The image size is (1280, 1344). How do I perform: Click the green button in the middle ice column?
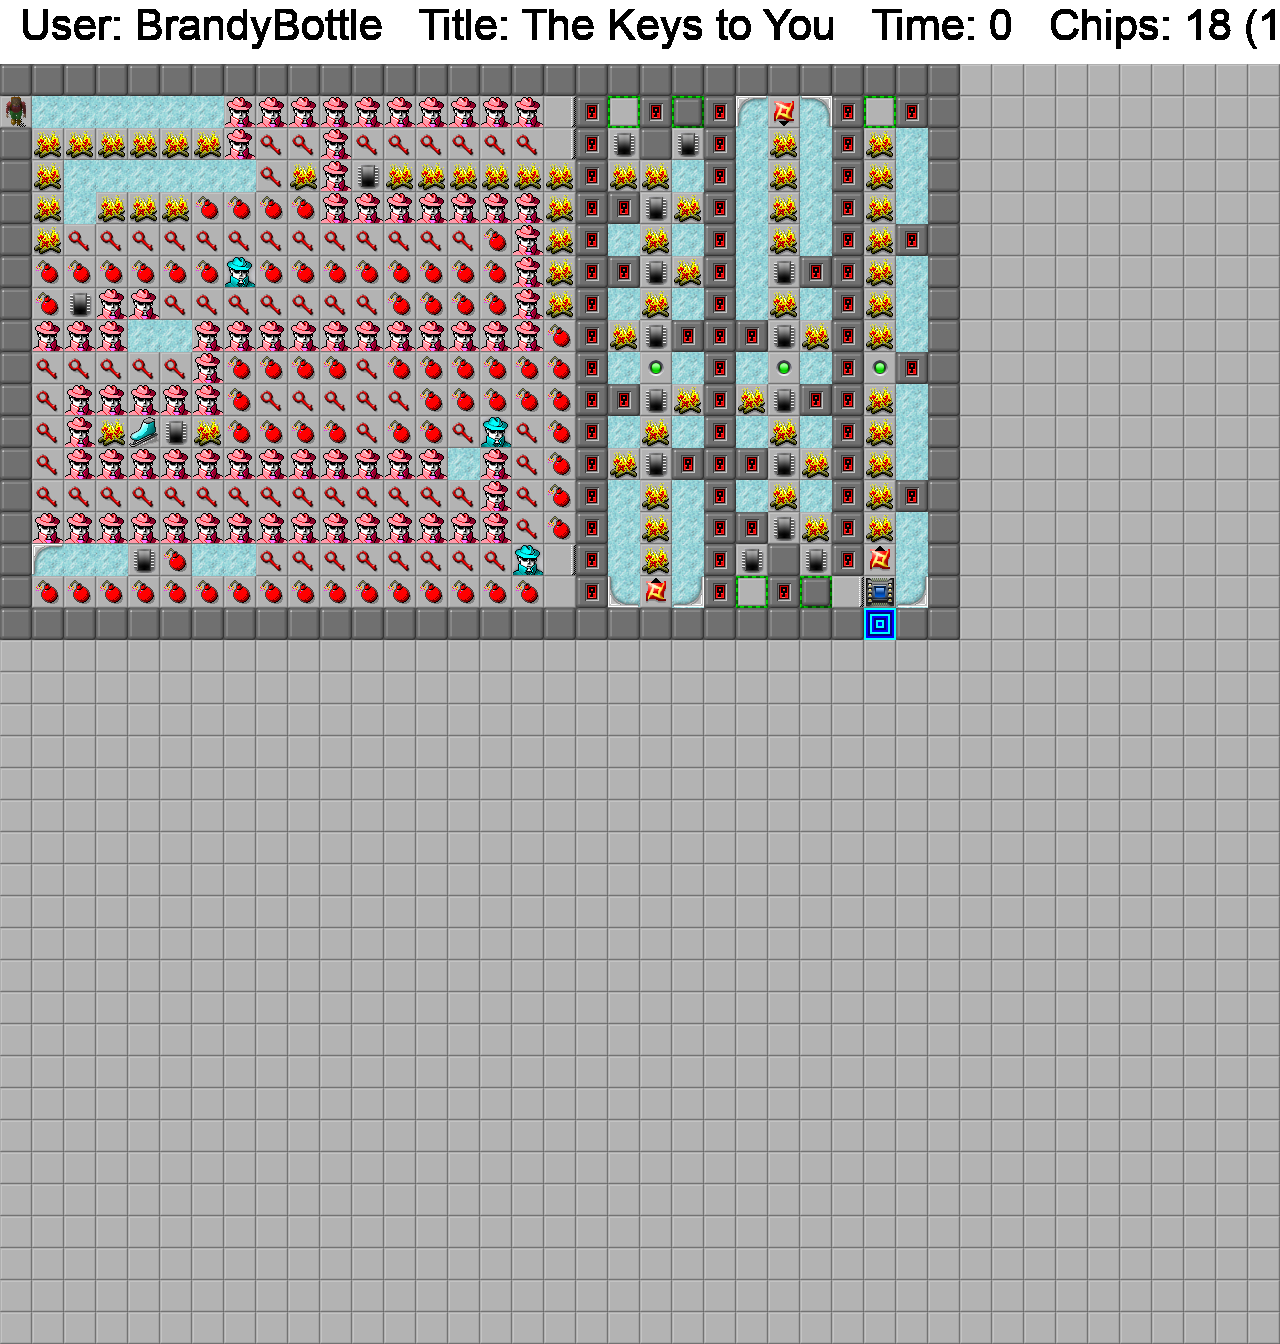point(784,368)
